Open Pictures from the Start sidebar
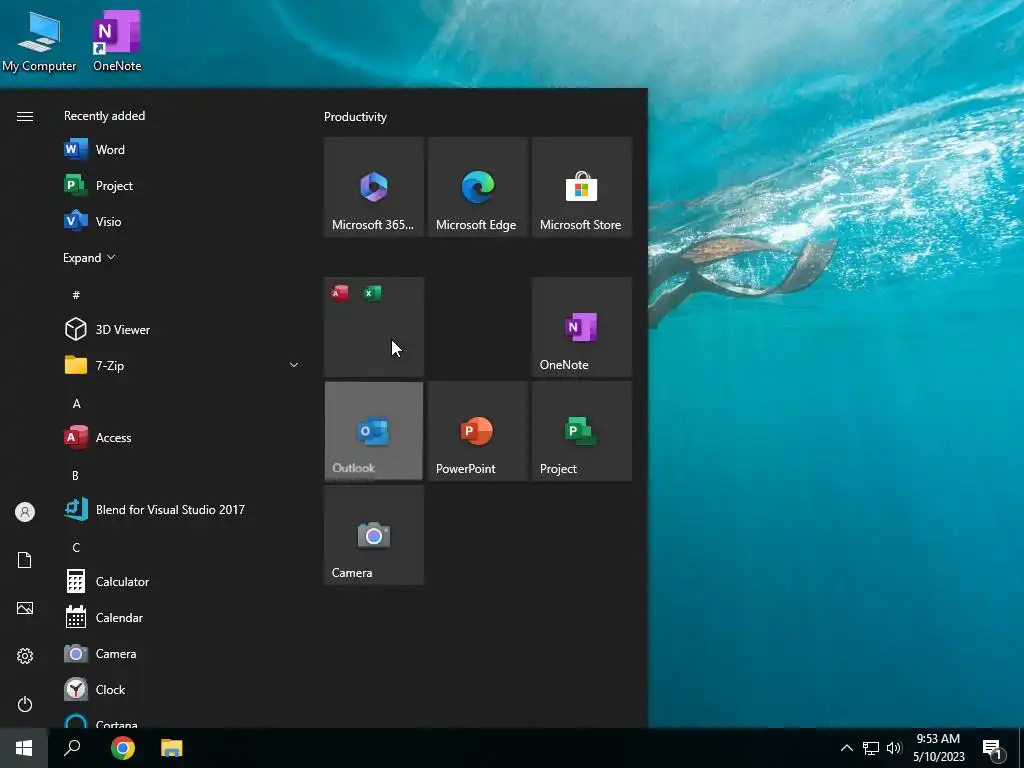The image size is (1024, 768). (25, 608)
